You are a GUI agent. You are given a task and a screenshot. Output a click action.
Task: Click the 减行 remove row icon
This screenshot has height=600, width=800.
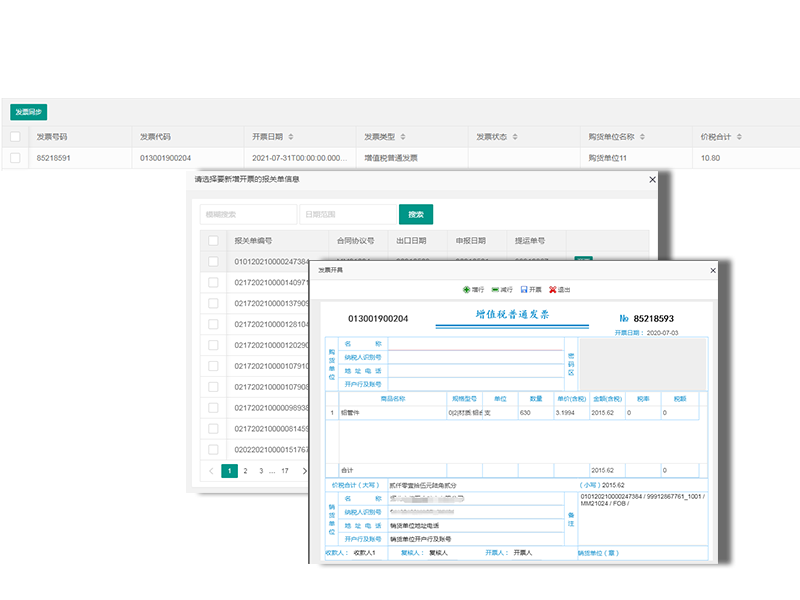click(495, 290)
